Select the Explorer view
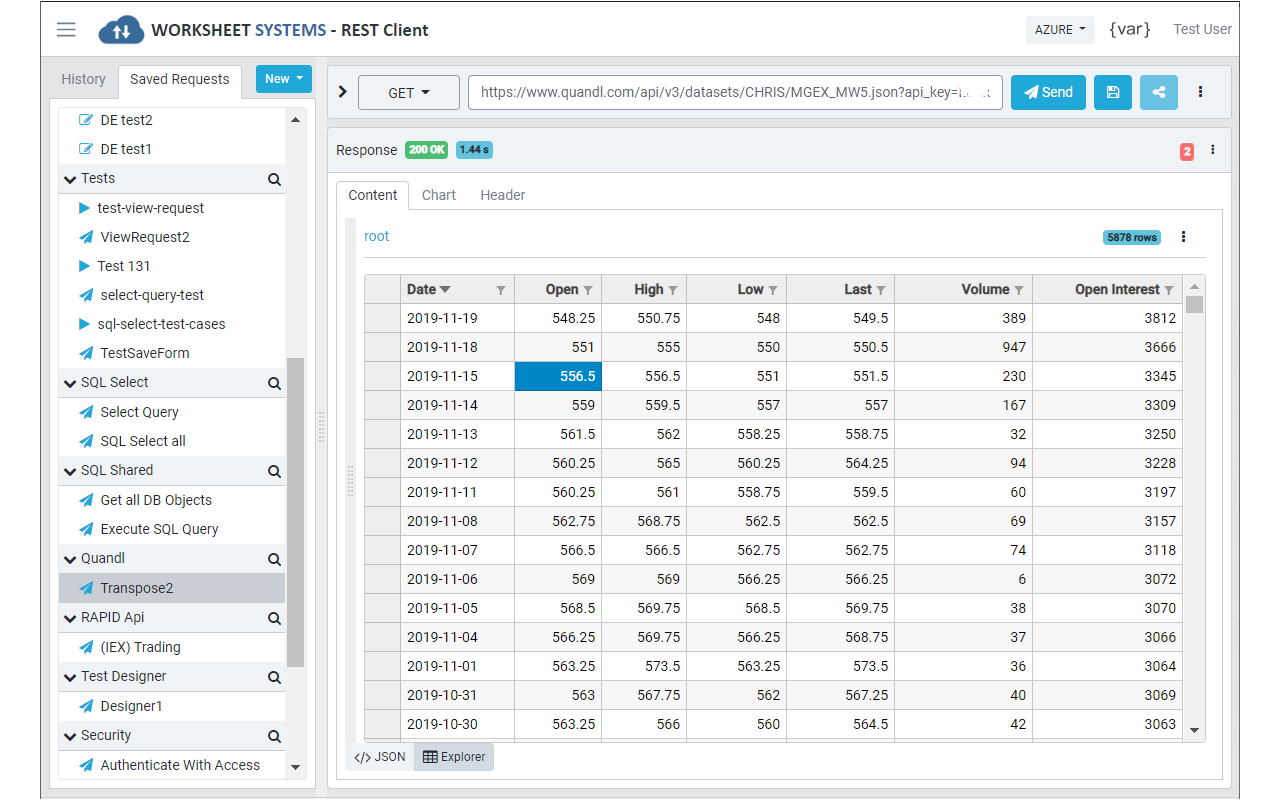 point(454,757)
